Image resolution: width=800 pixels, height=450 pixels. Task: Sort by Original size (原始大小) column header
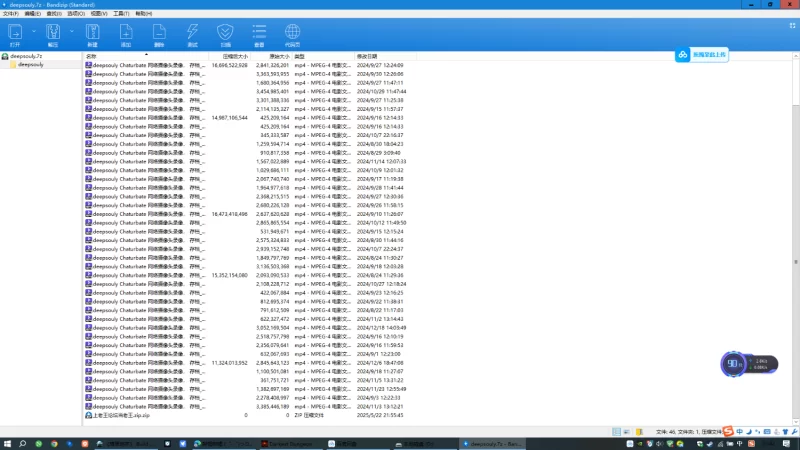coord(271,56)
